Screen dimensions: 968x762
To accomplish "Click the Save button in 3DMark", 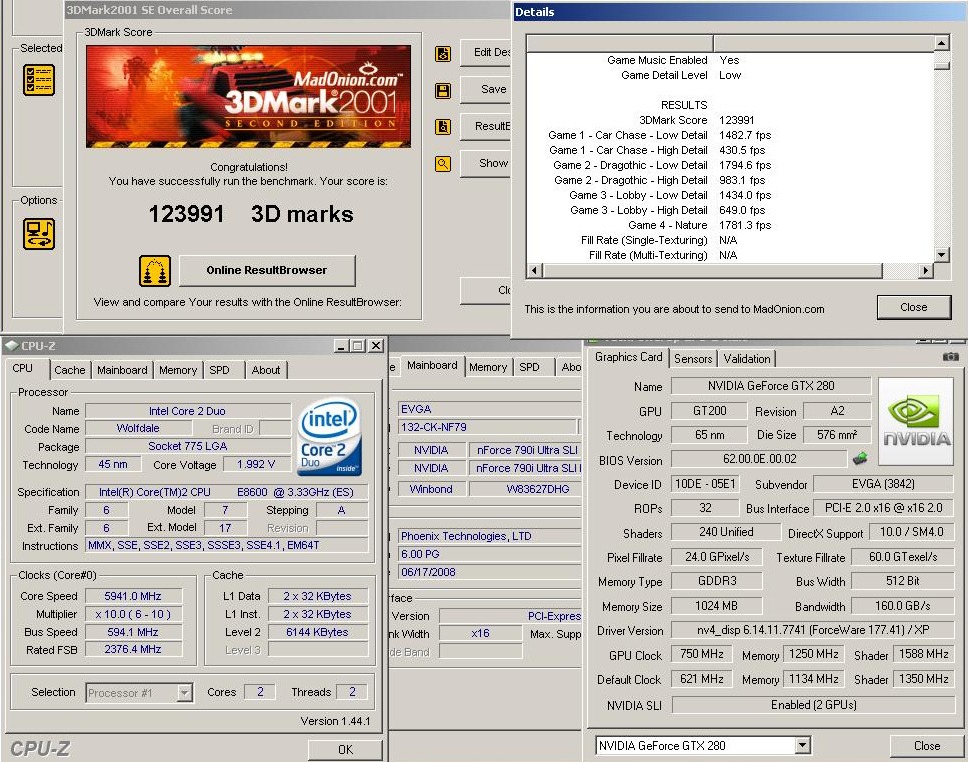I will pyautogui.click(x=486, y=89).
